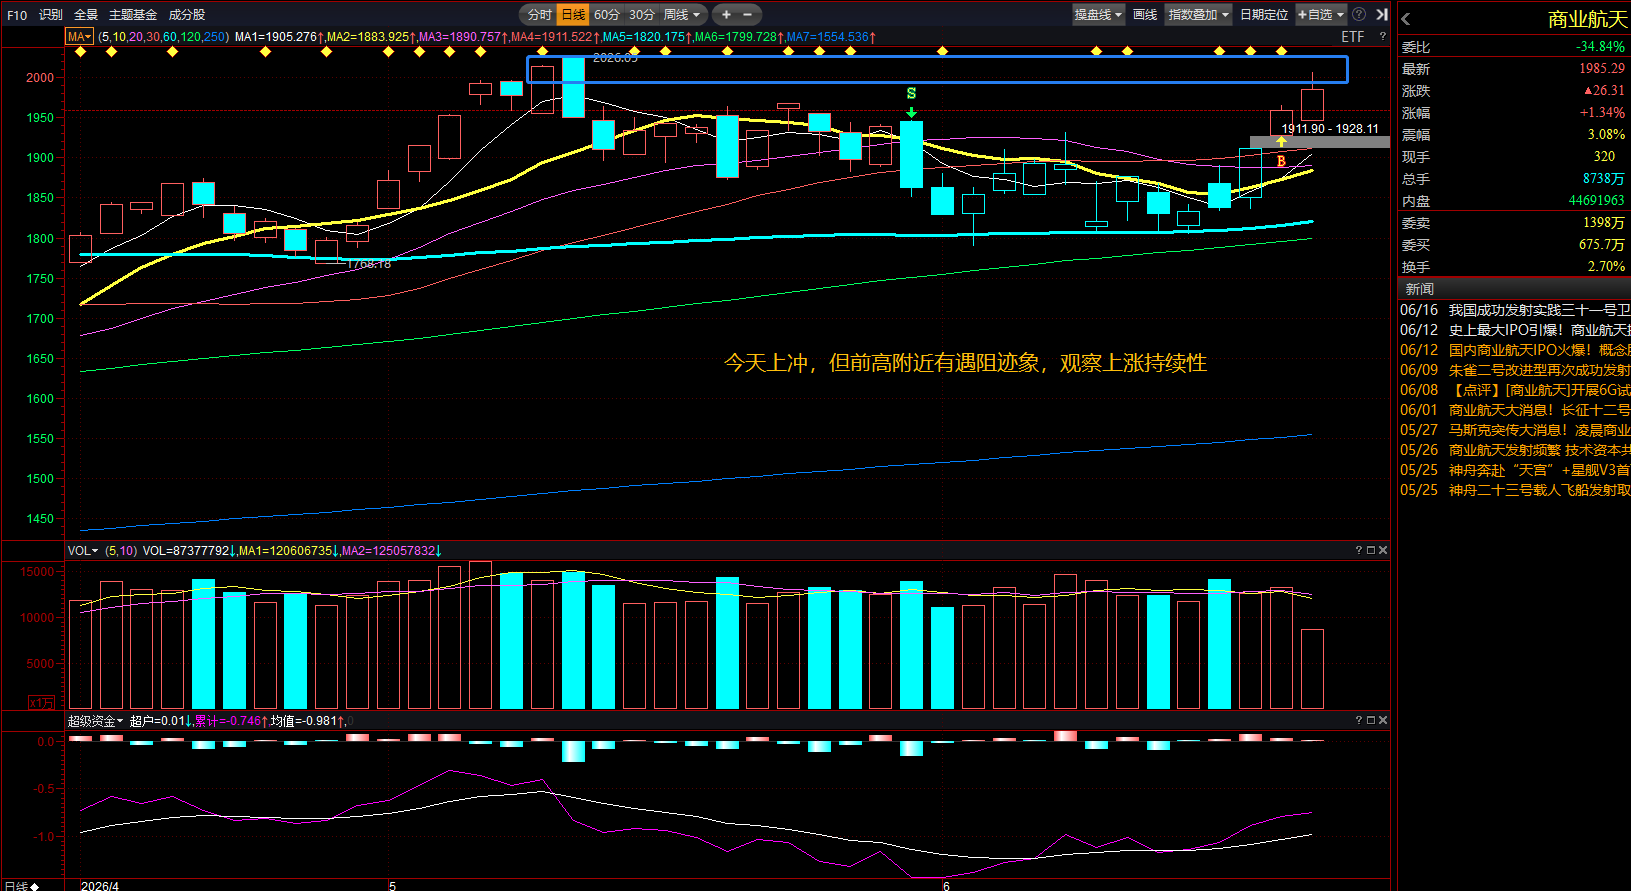Screen dimensions: 1631x891
Task: Click the 总手 value 8738万
Action: pos(1603,179)
